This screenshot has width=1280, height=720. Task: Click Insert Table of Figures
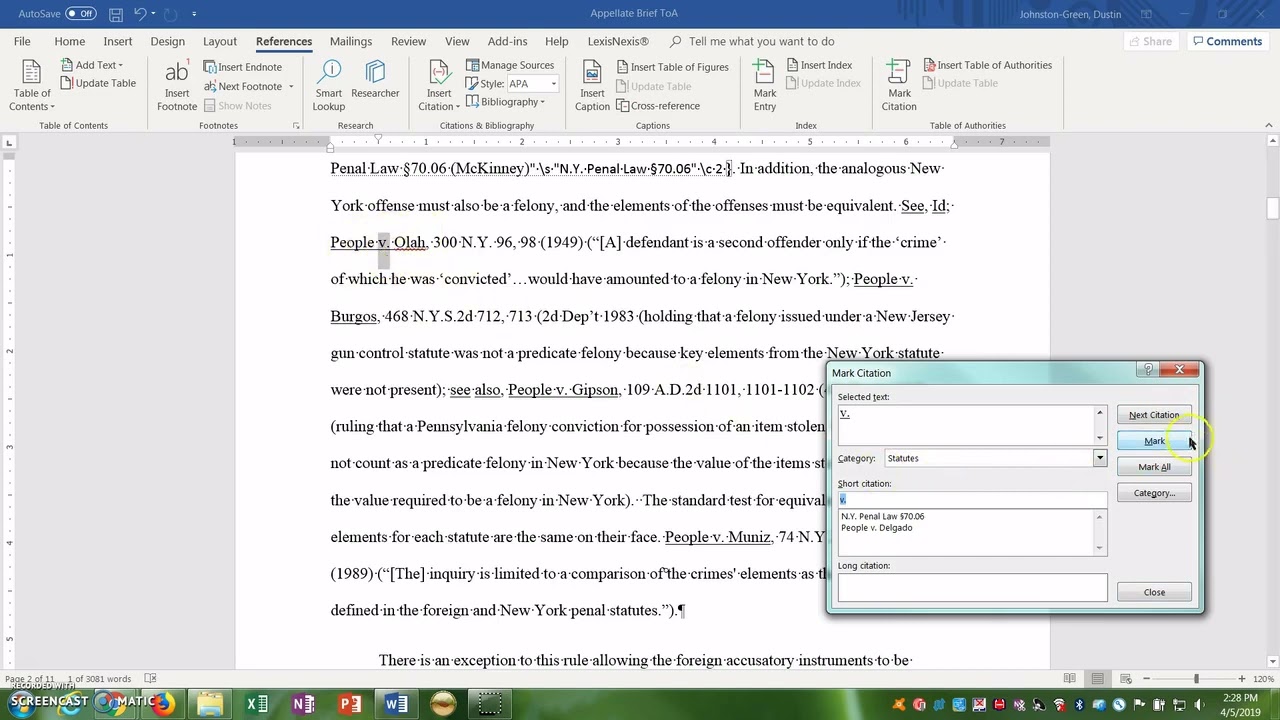tap(672, 67)
